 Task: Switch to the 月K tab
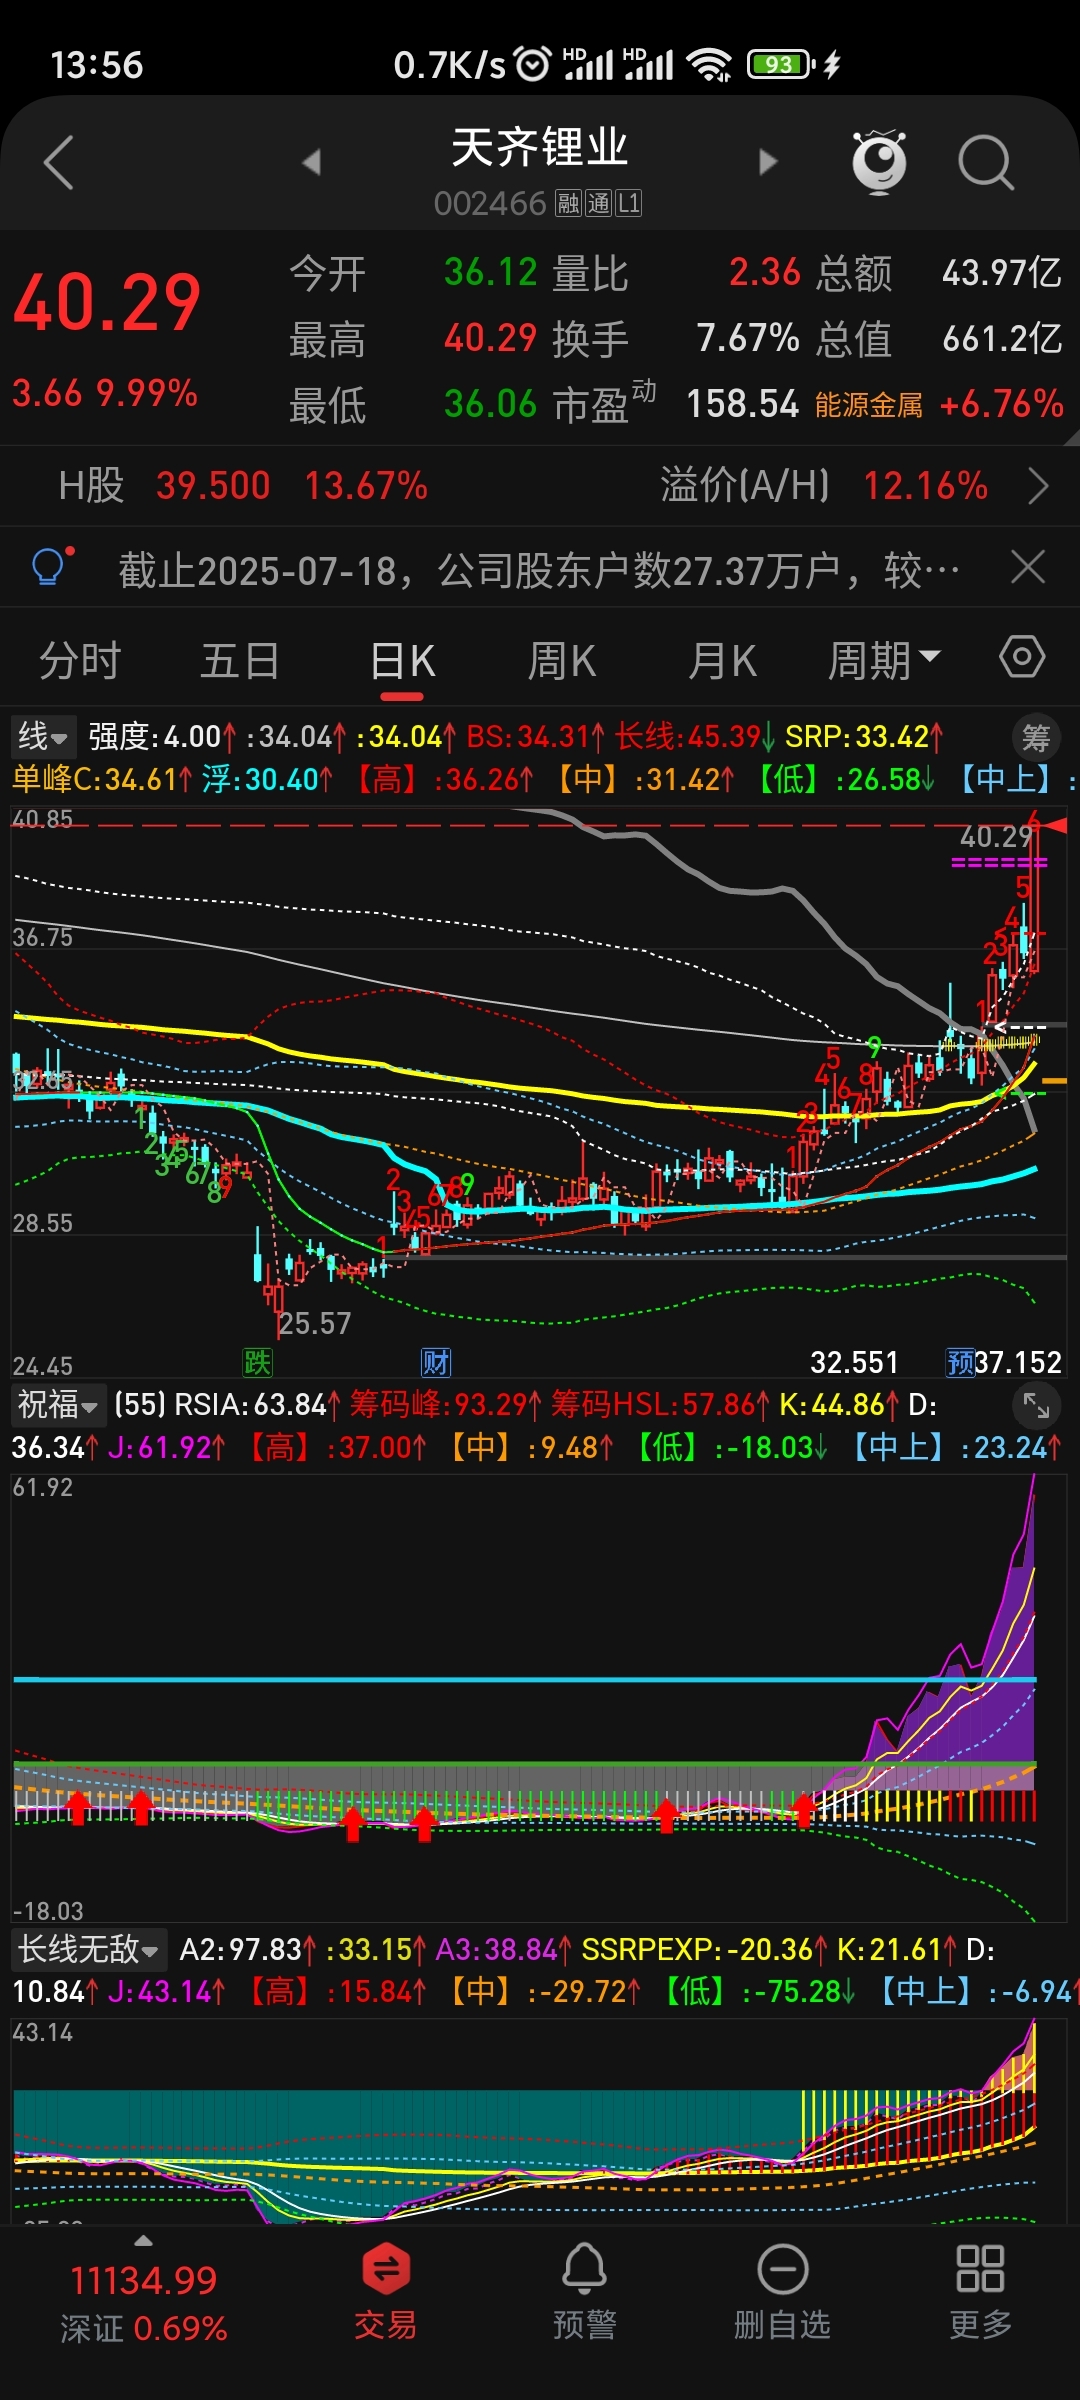722,660
